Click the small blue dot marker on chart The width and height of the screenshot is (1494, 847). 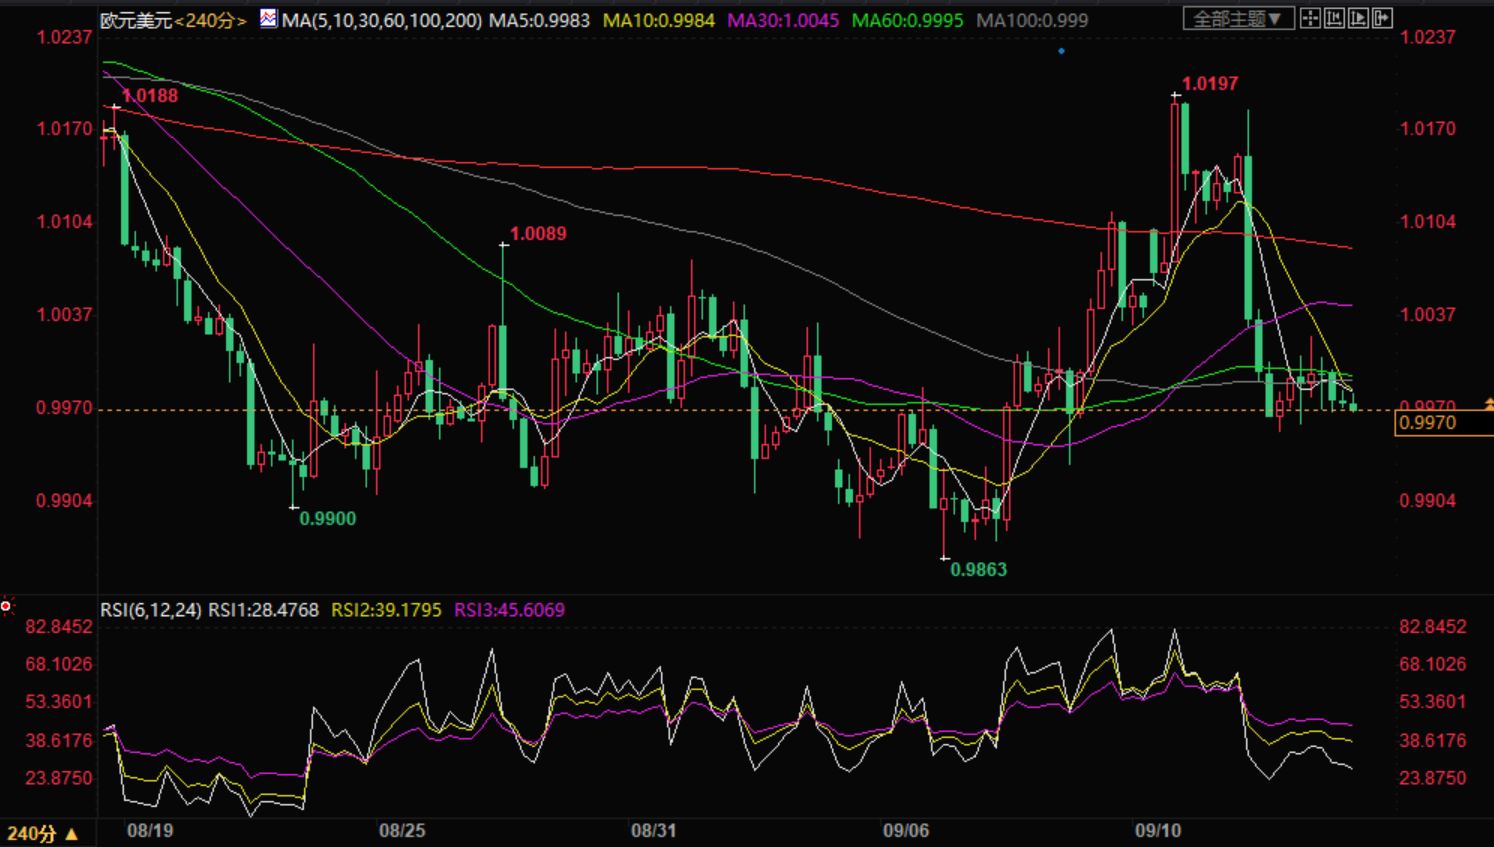point(1061,51)
